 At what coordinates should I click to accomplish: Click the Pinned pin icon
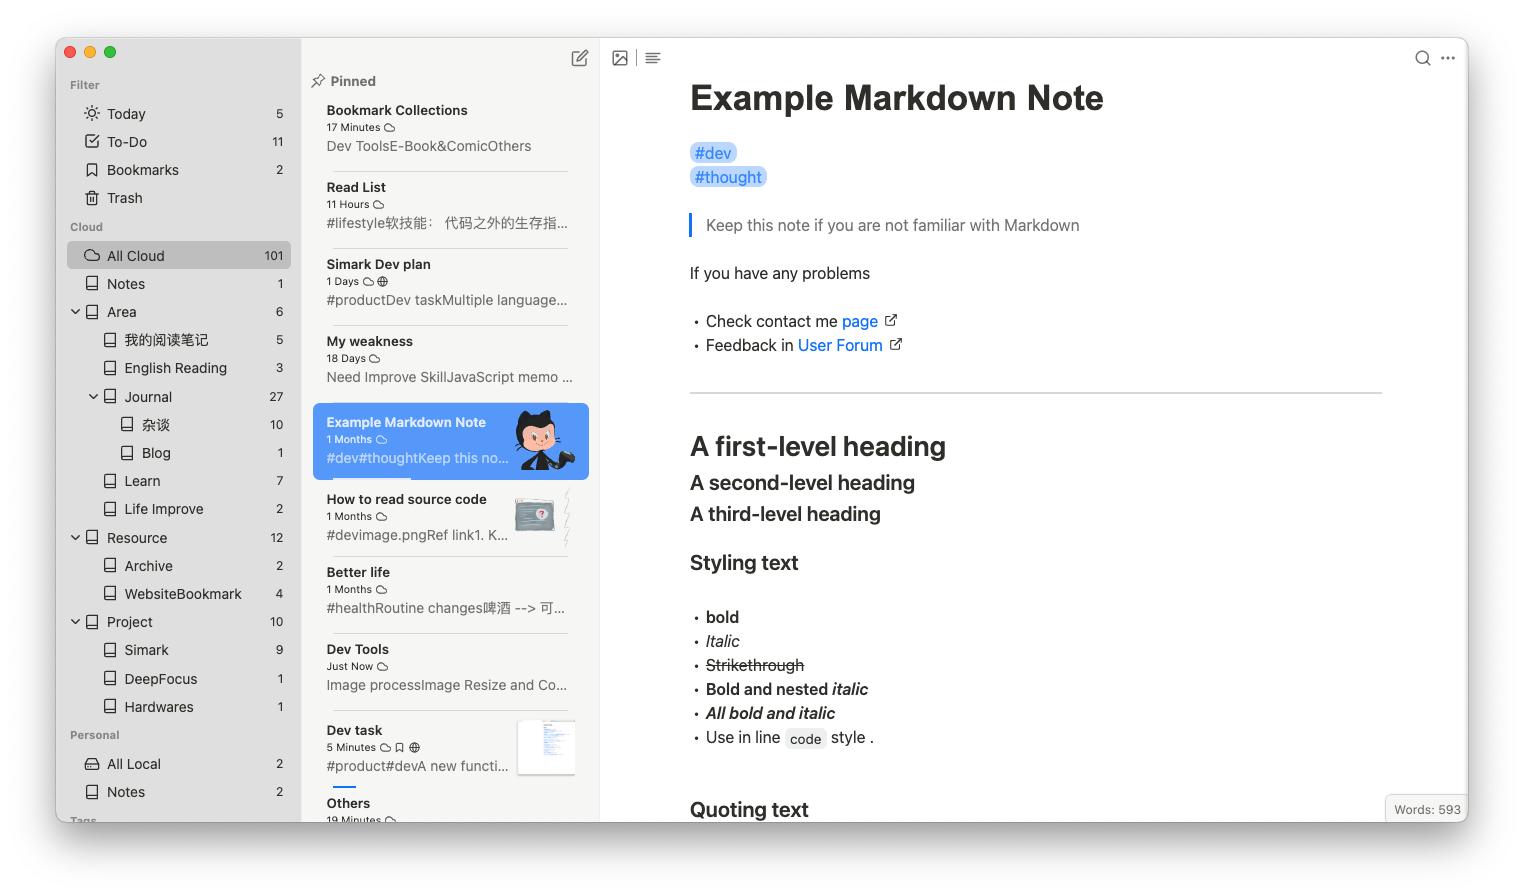coord(318,81)
